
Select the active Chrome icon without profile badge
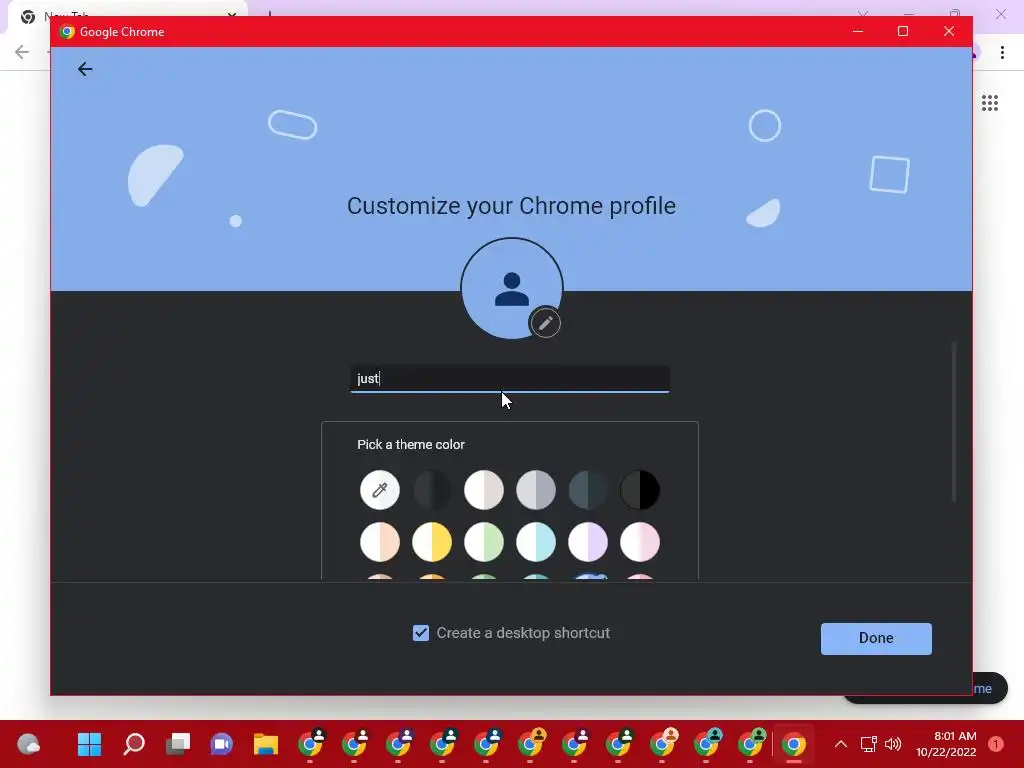[x=794, y=744]
